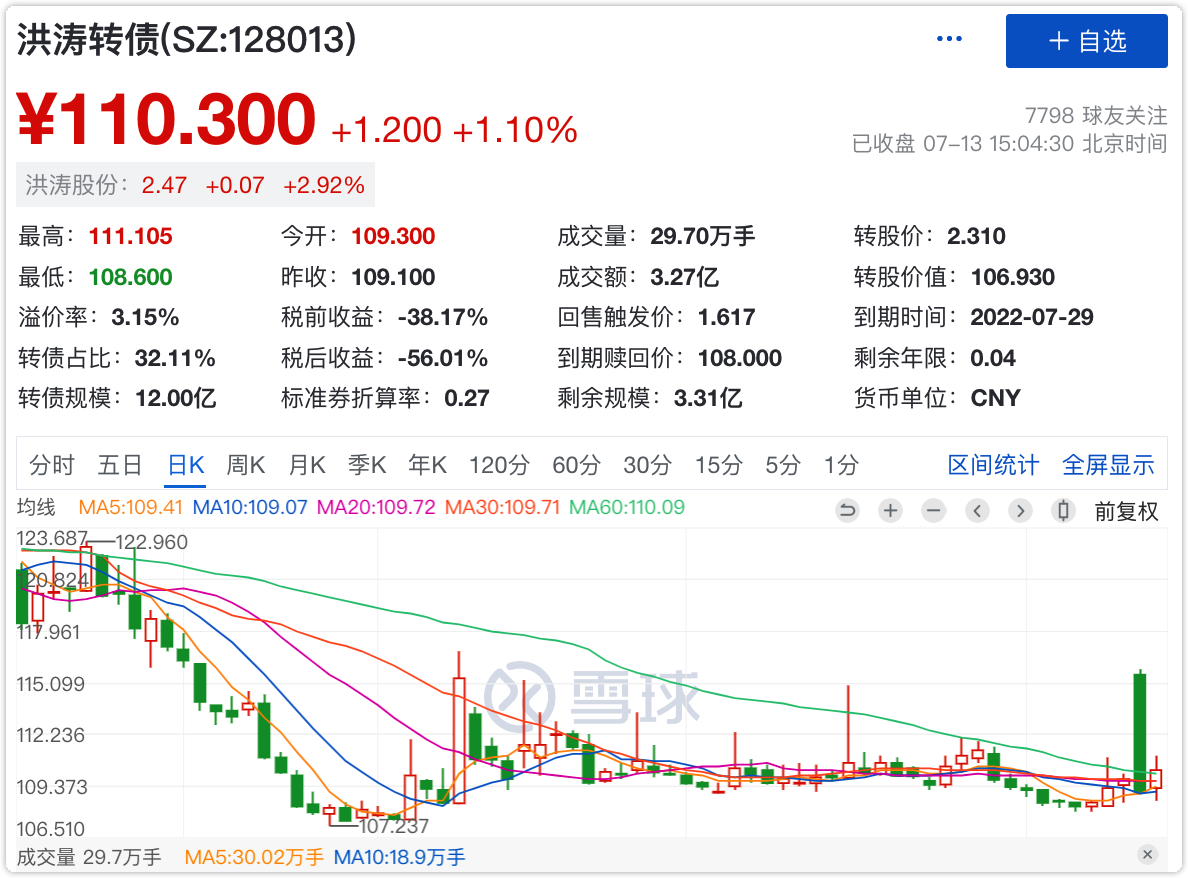This screenshot has width=1188, height=878.
Task: Add stock via 自选 button
Action: point(1086,41)
